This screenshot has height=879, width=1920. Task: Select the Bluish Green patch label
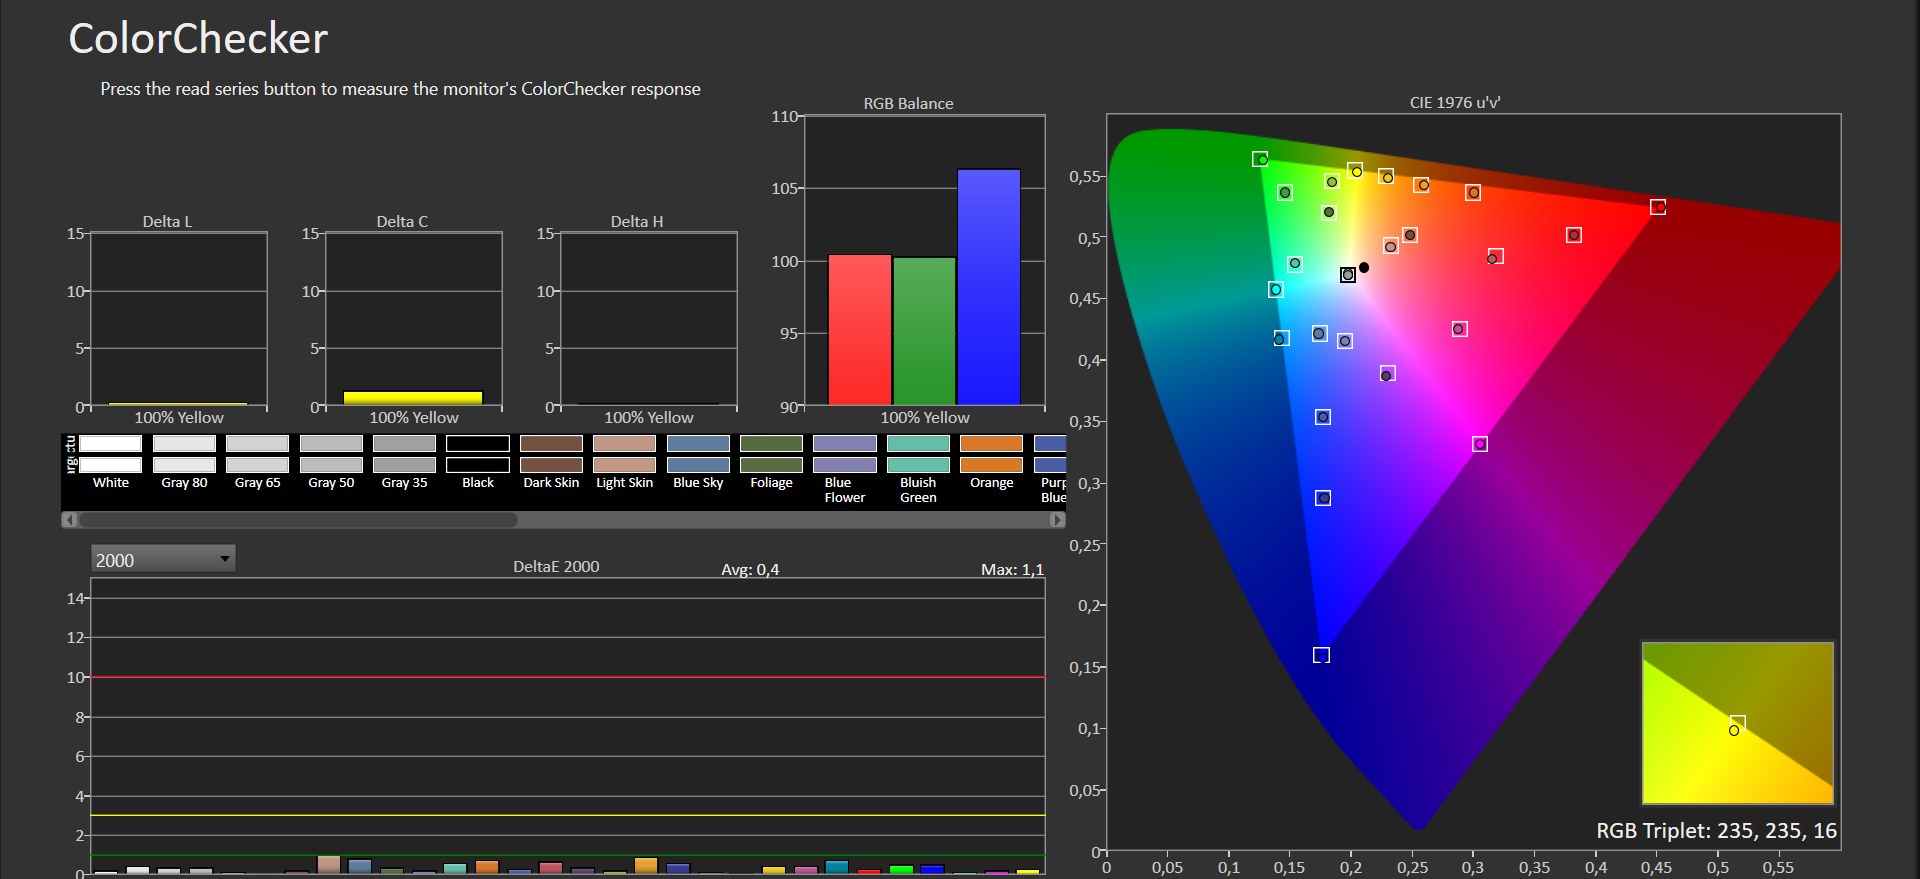[918, 490]
